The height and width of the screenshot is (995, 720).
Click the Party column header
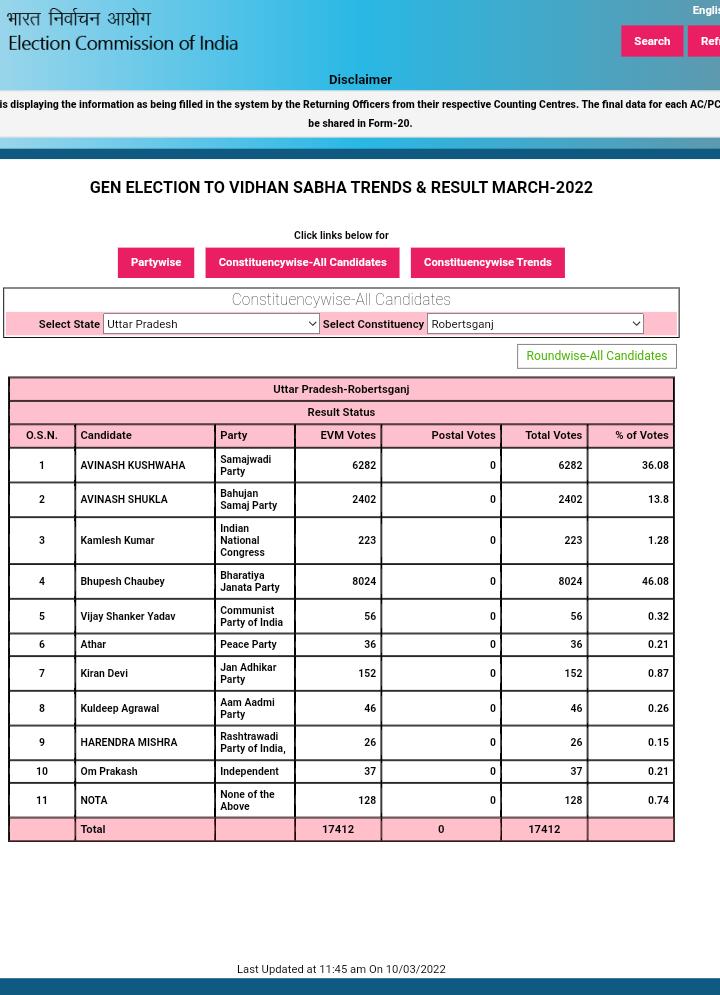coord(233,436)
